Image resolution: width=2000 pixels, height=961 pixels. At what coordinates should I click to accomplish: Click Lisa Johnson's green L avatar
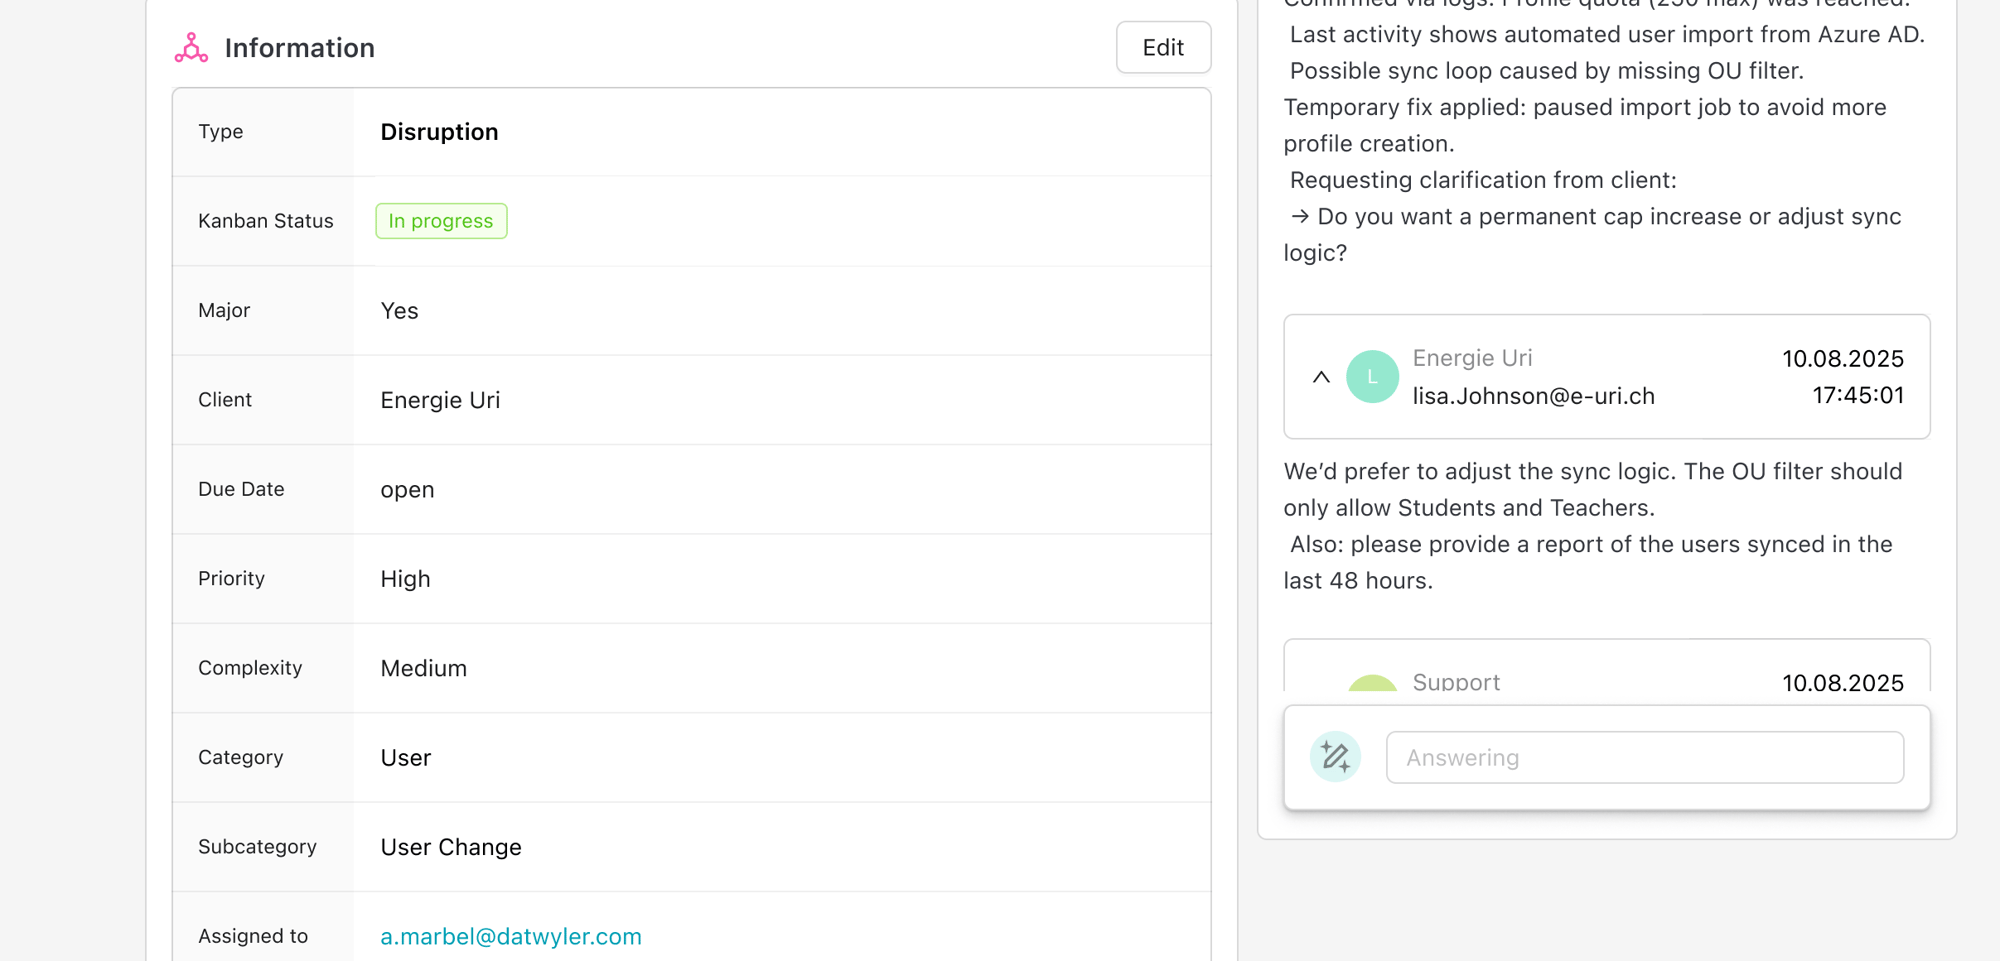[1372, 377]
